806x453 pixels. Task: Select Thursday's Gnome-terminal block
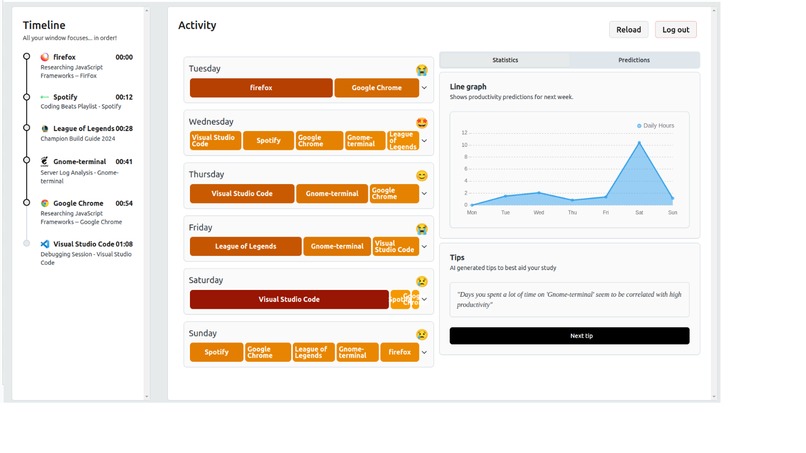tap(332, 194)
